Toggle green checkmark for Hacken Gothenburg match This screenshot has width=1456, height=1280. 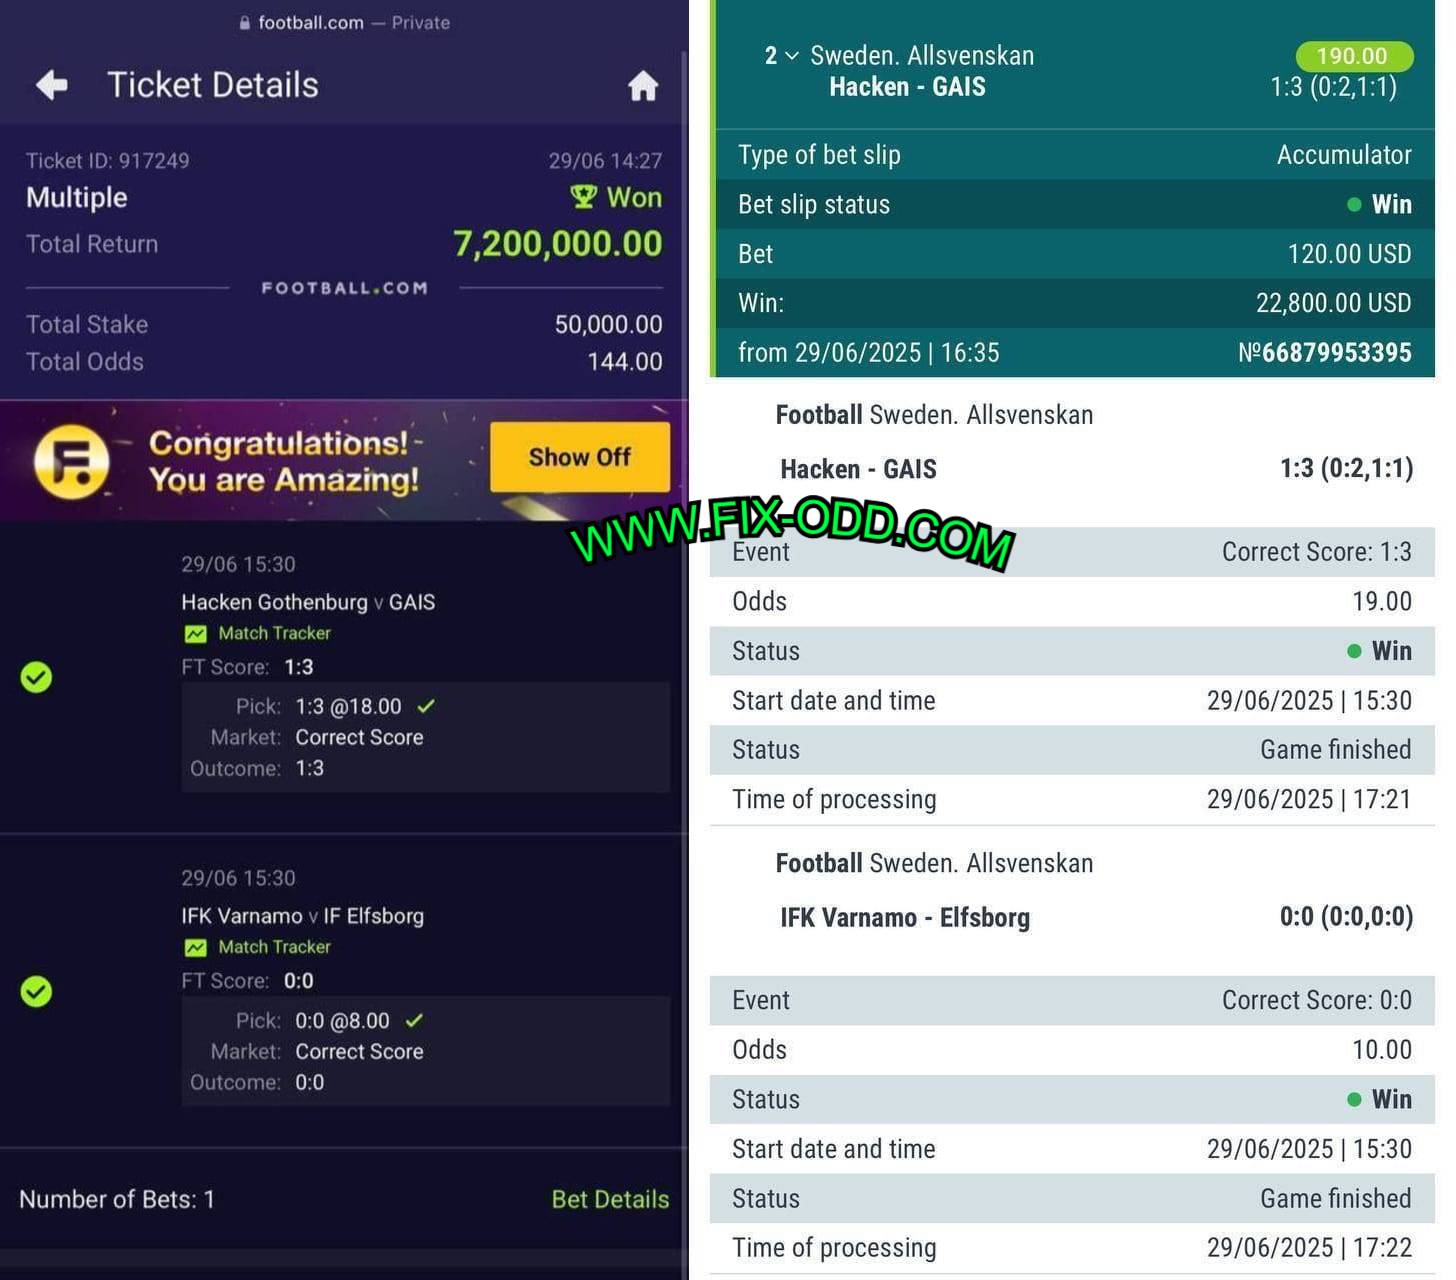click(36, 678)
